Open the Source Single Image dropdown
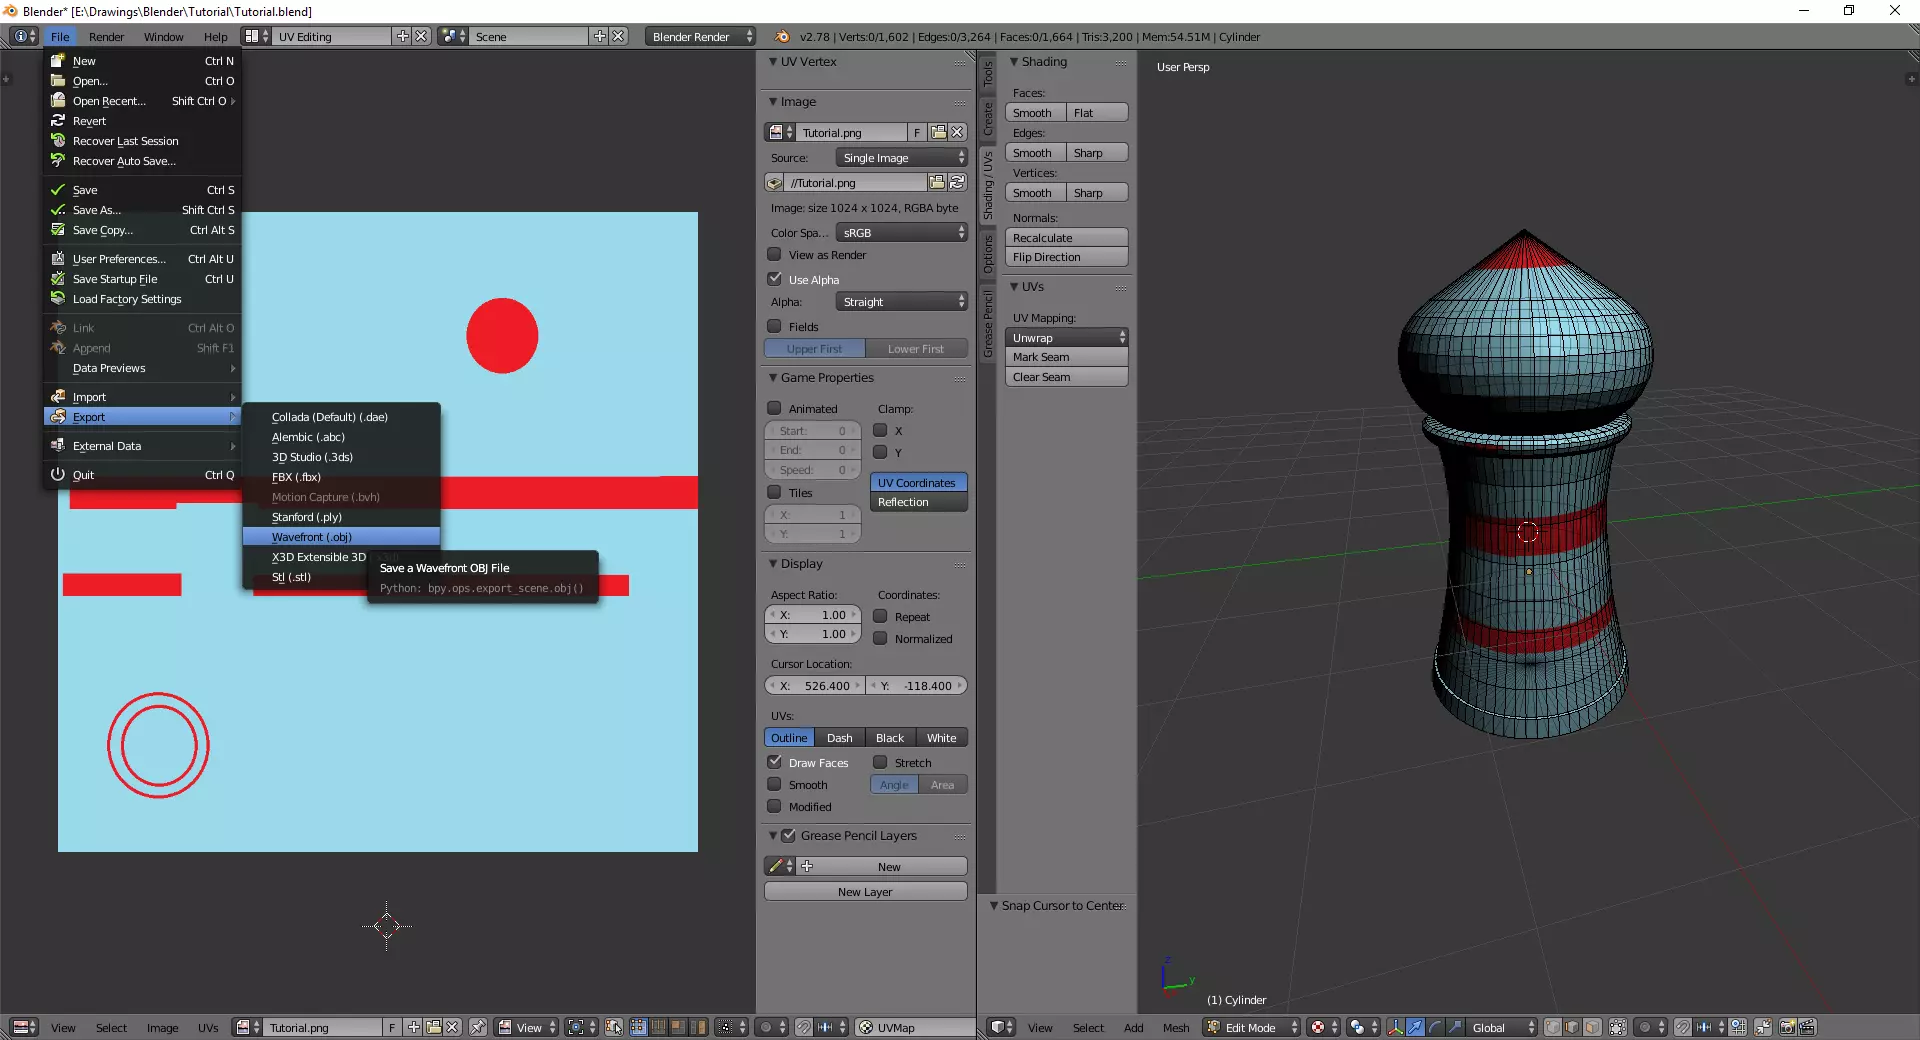 pyautogui.click(x=901, y=158)
